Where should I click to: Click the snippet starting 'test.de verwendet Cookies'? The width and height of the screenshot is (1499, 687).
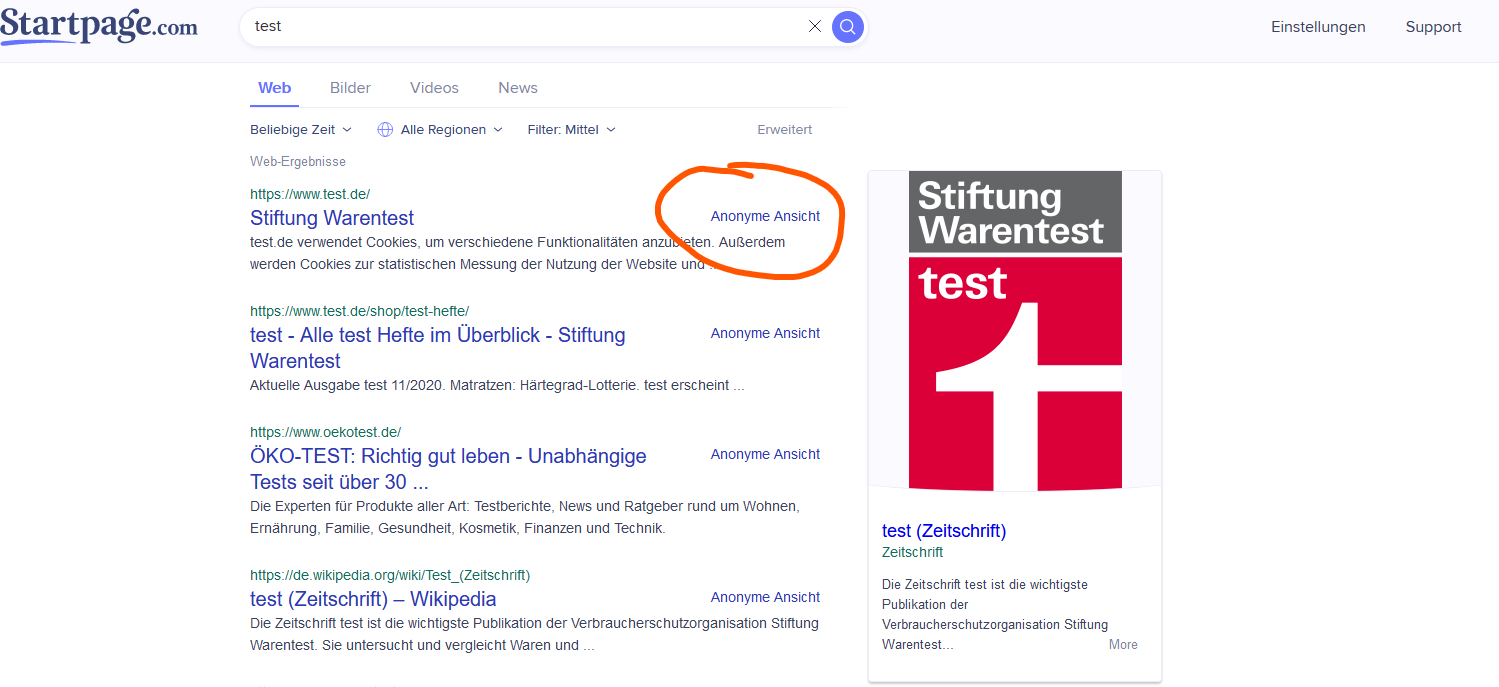(517, 253)
